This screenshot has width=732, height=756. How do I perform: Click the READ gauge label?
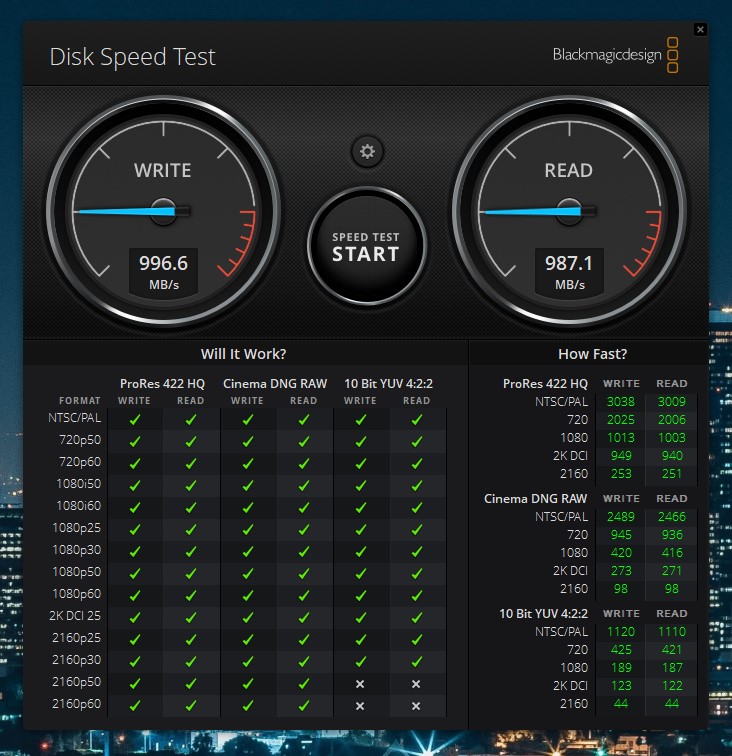tap(569, 171)
